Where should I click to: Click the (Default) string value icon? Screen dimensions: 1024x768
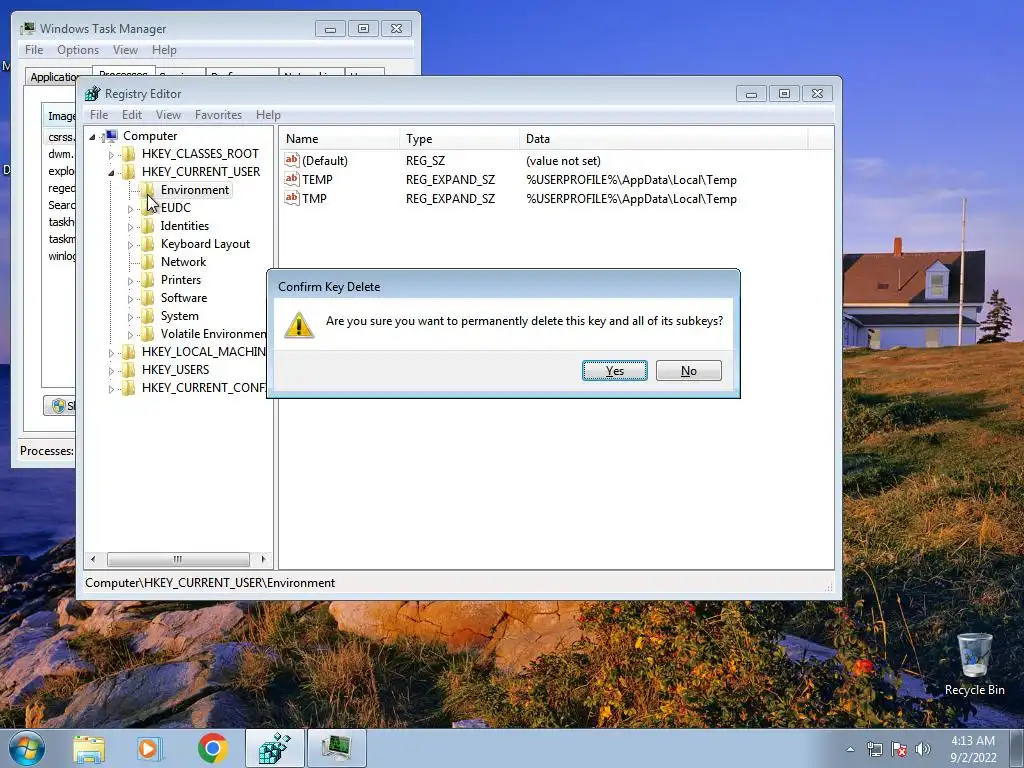click(291, 160)
